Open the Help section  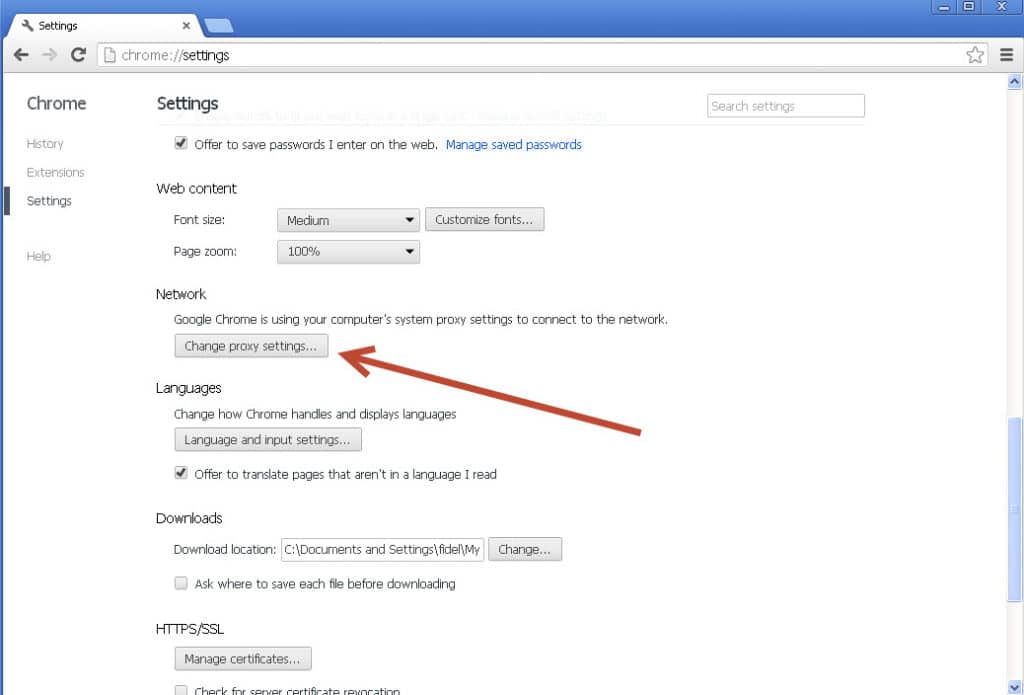tap(38, 256)
